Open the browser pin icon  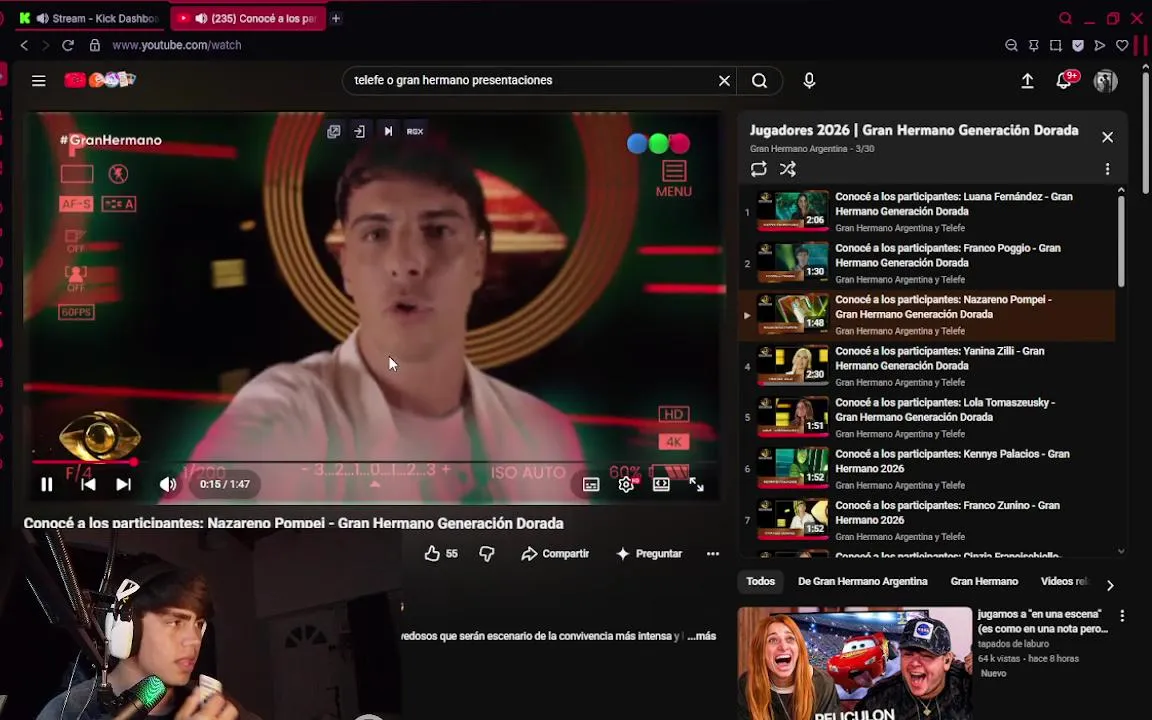(x=1033, y=46)
